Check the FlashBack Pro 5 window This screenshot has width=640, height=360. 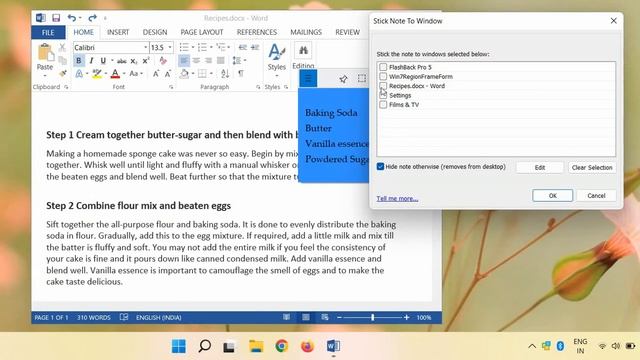point(383,67)
